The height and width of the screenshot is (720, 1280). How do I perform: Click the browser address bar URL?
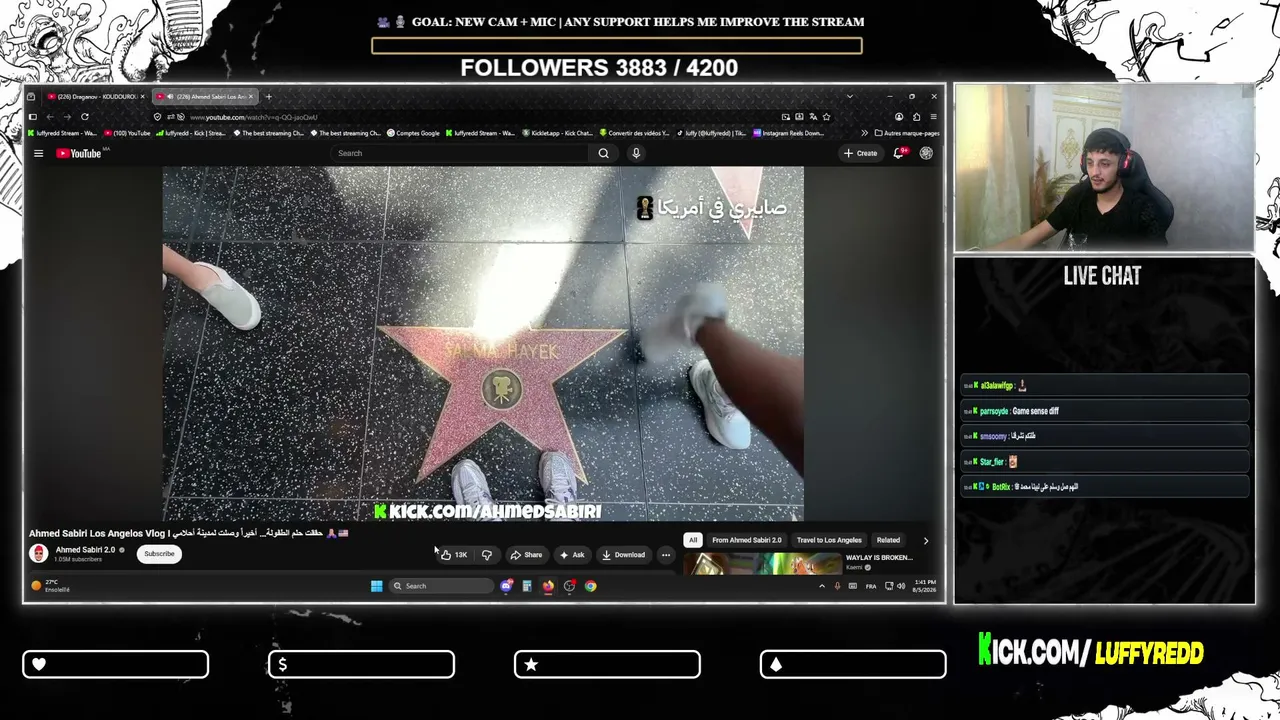pos(254,117)
